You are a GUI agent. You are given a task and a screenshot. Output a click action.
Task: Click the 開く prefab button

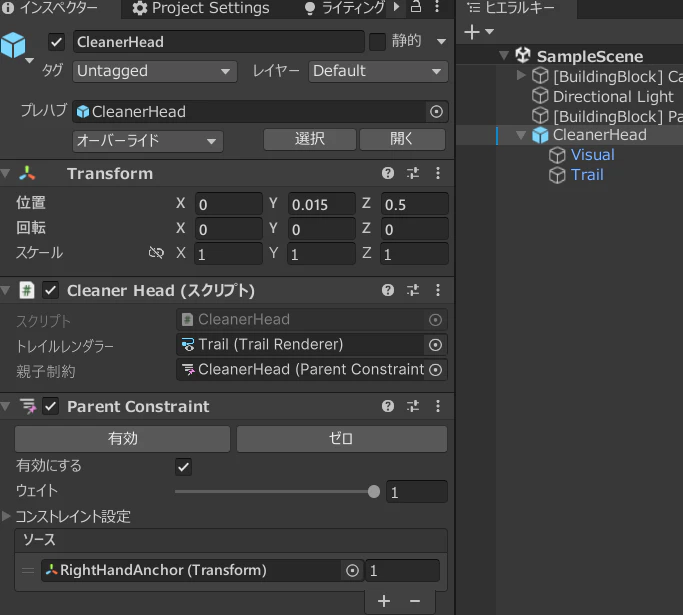402,139
